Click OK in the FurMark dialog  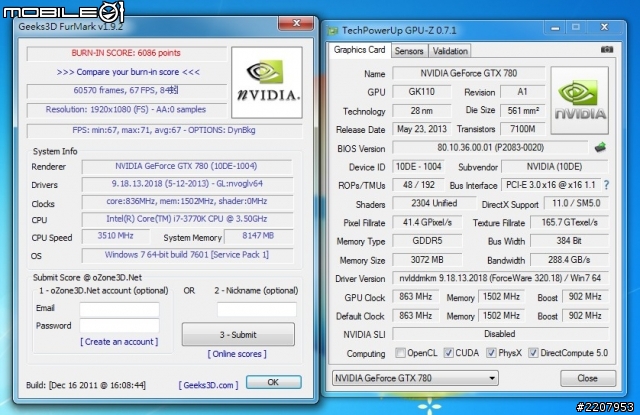coord(273,382)
